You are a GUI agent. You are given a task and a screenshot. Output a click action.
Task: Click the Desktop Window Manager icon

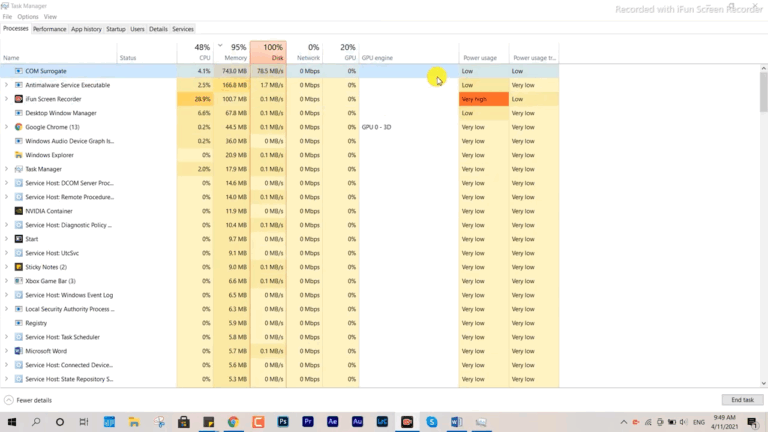[x=19, y=113]
